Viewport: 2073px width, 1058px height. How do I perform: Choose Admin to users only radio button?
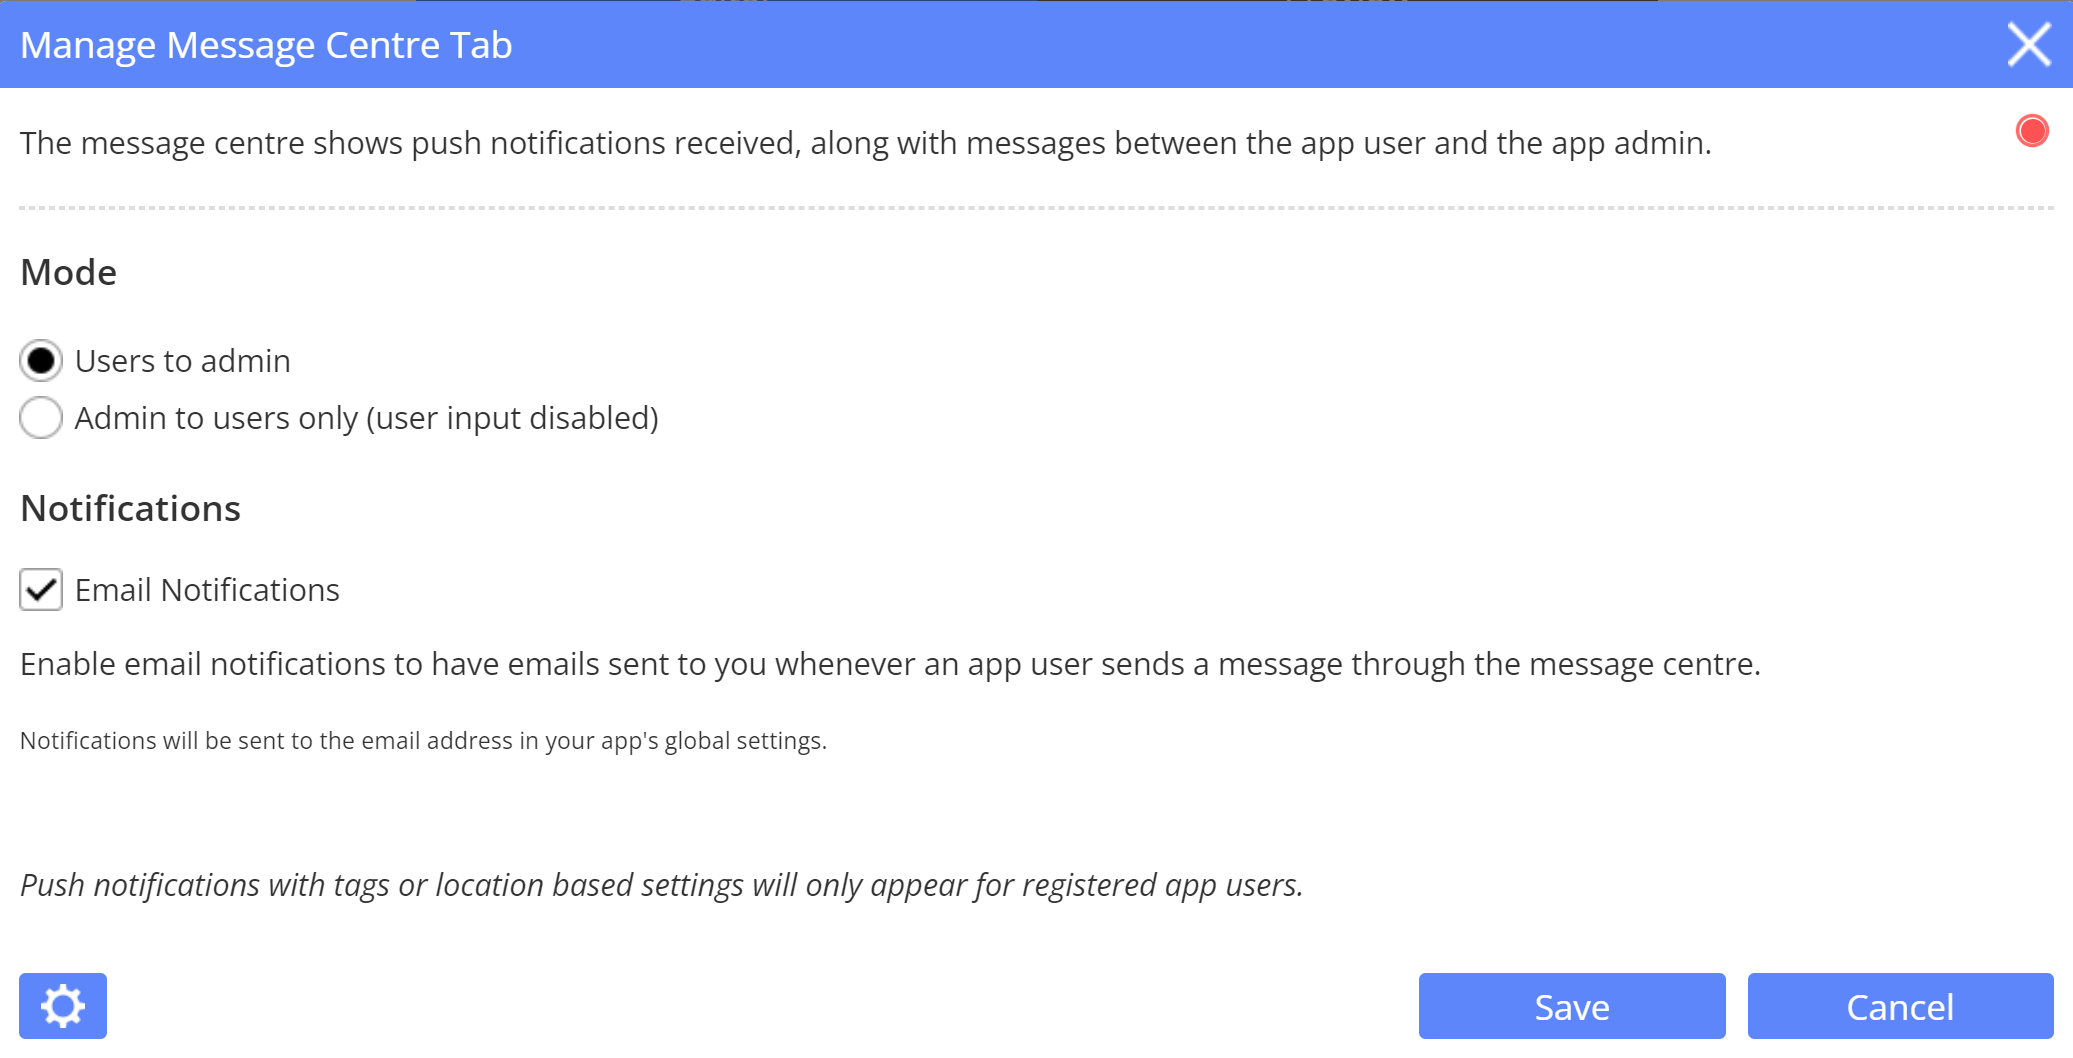(41, 418)
